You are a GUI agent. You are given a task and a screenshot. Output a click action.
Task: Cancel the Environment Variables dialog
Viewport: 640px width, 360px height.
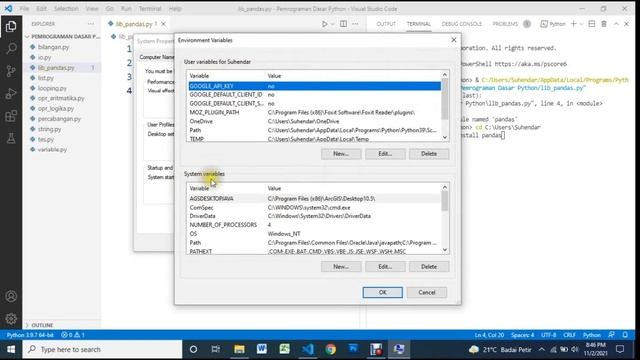coord(427,292)
